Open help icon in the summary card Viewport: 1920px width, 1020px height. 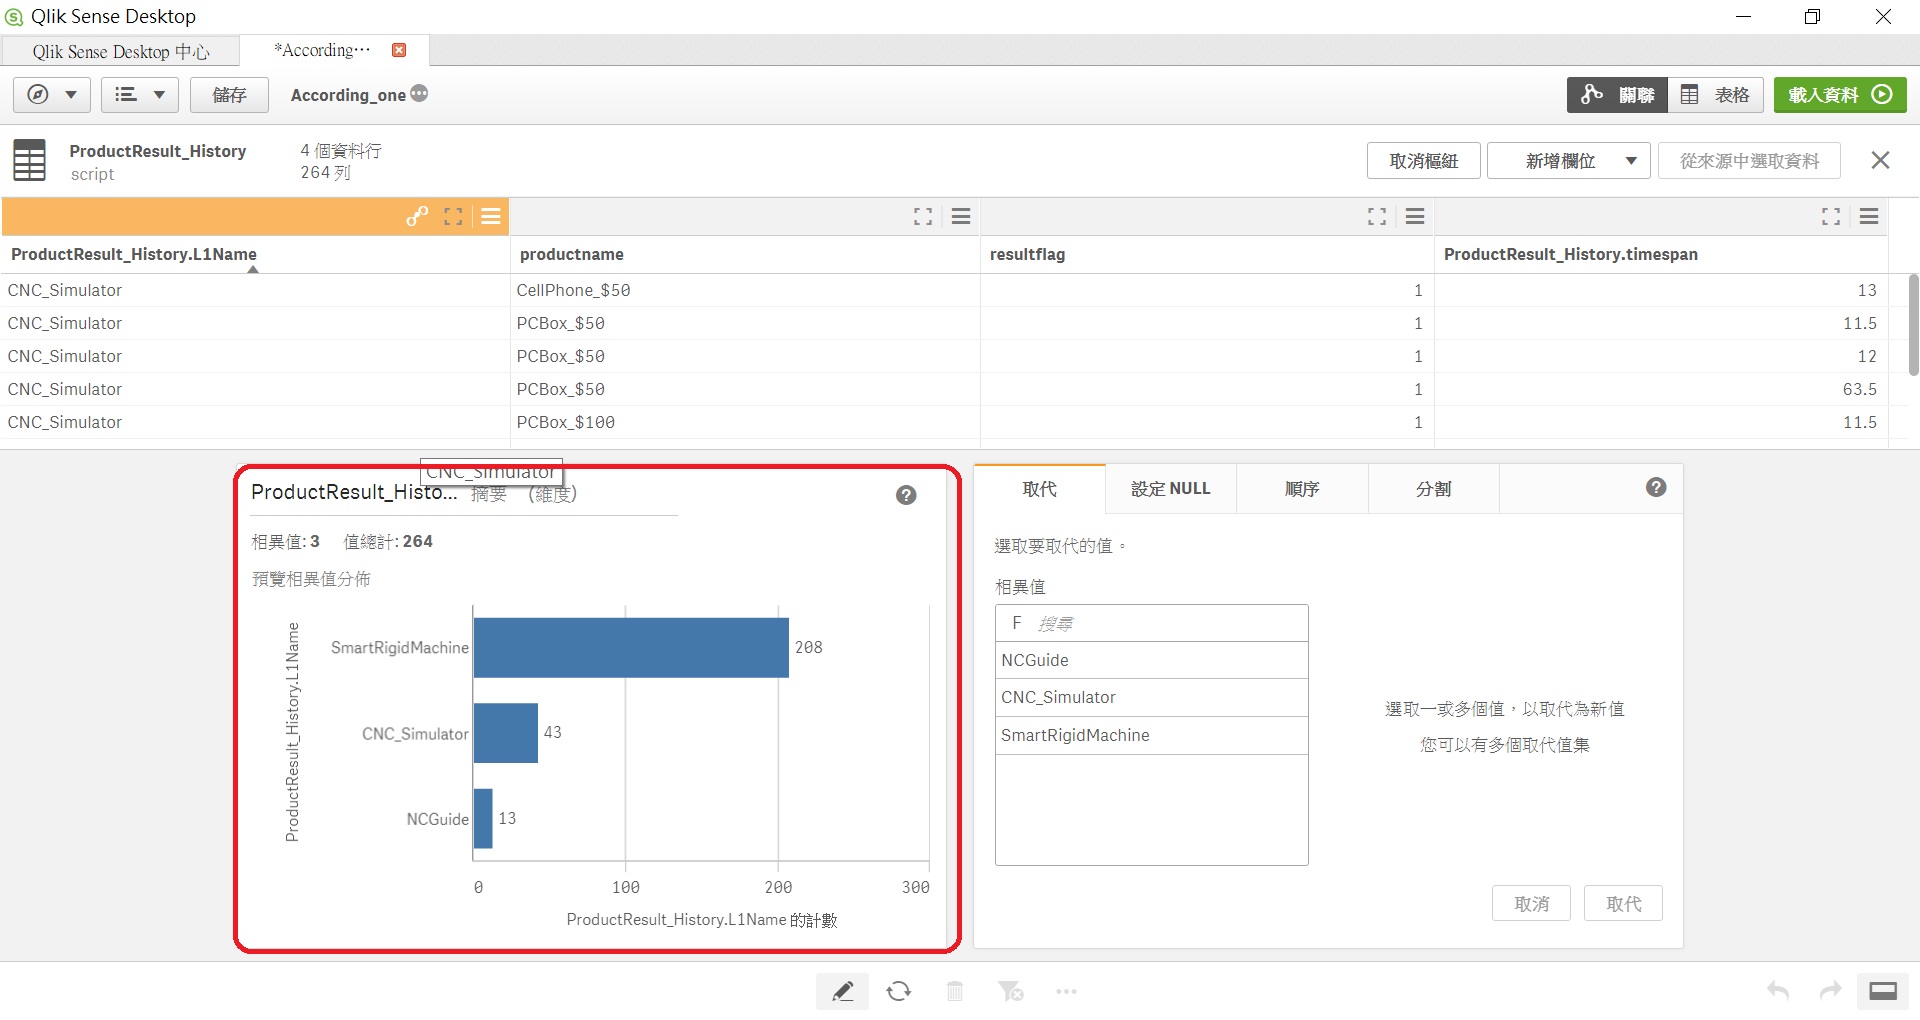906,495
